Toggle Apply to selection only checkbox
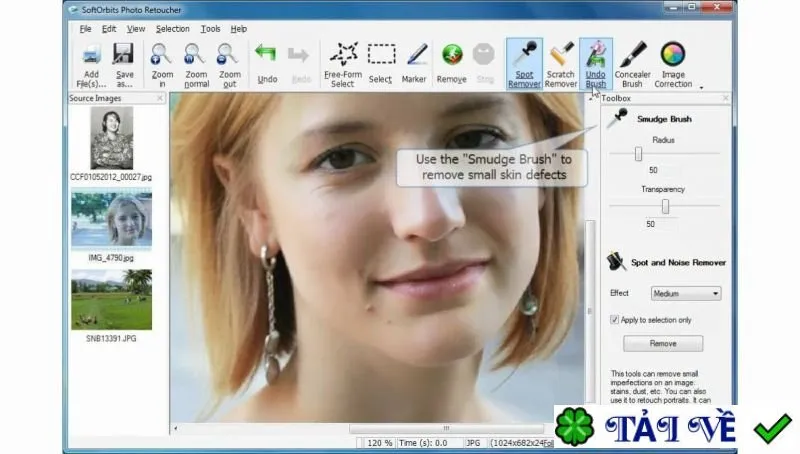 click(x=614, y=320)
